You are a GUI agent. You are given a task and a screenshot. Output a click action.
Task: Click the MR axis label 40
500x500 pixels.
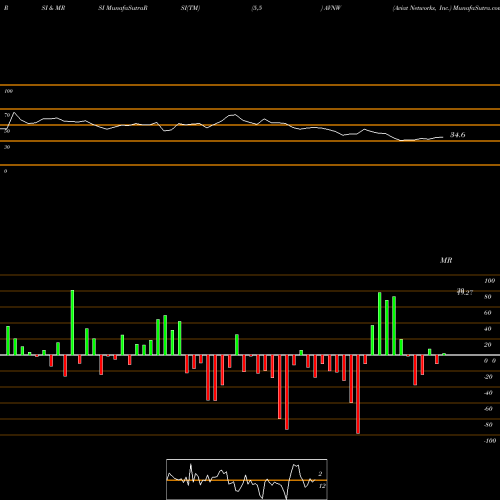pos(488,329)
